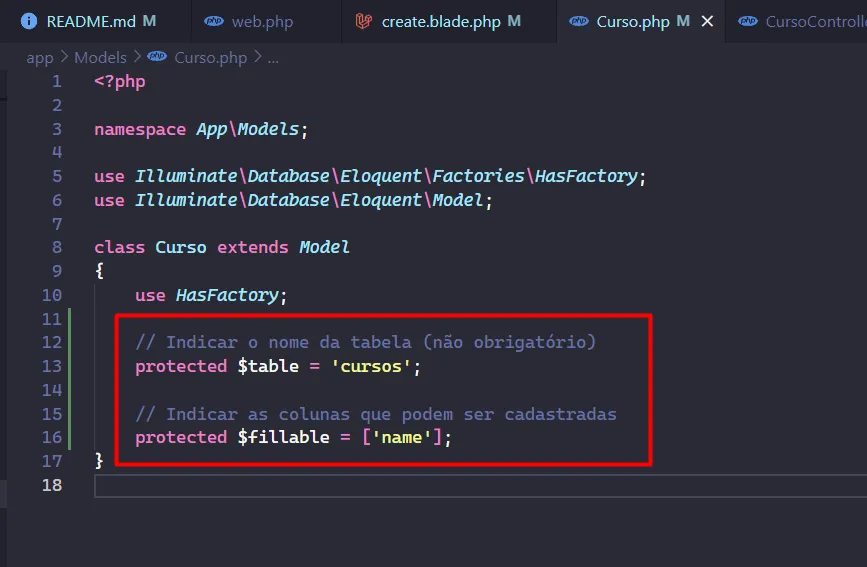Click the PHP icon on Curso.php tab
Screen dimensions: 867x567
coord(579,21)
